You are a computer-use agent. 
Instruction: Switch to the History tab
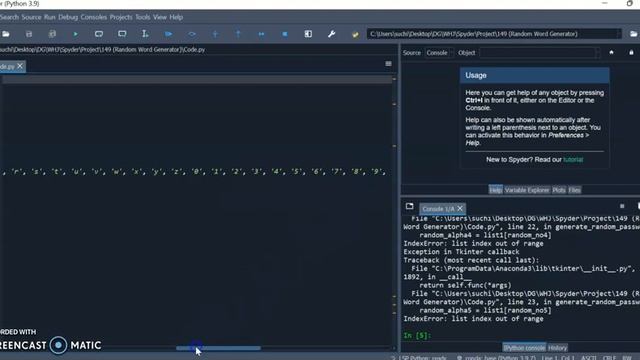[x=558, y=348]
